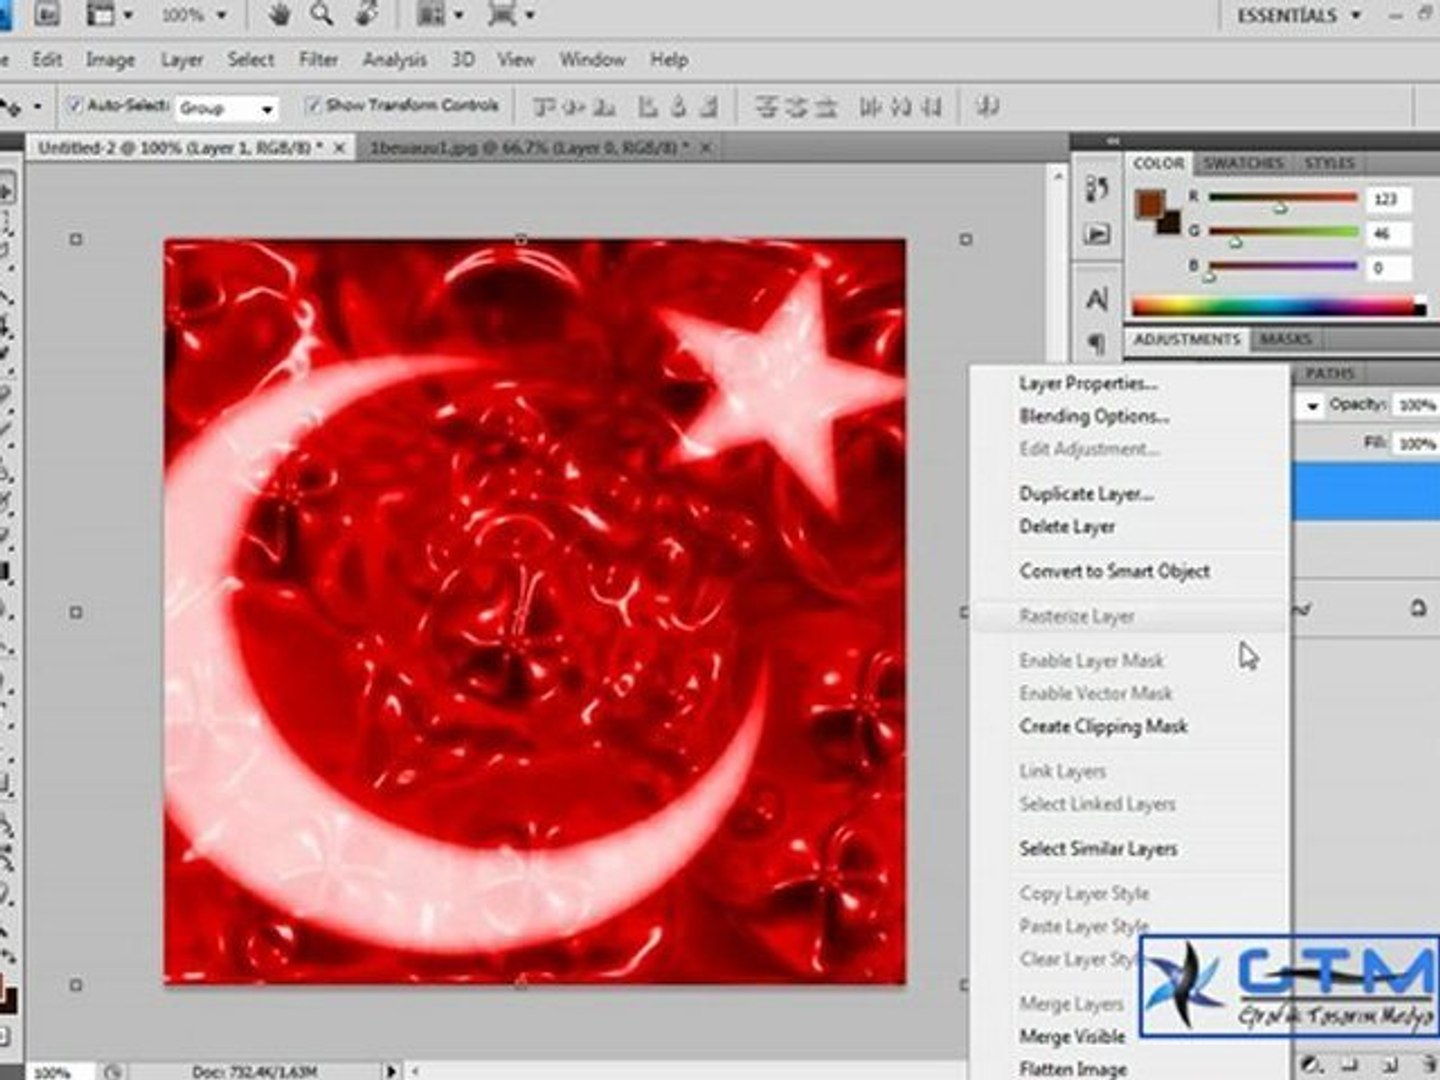Select Blending Options from context menu

pos(1094,416)
